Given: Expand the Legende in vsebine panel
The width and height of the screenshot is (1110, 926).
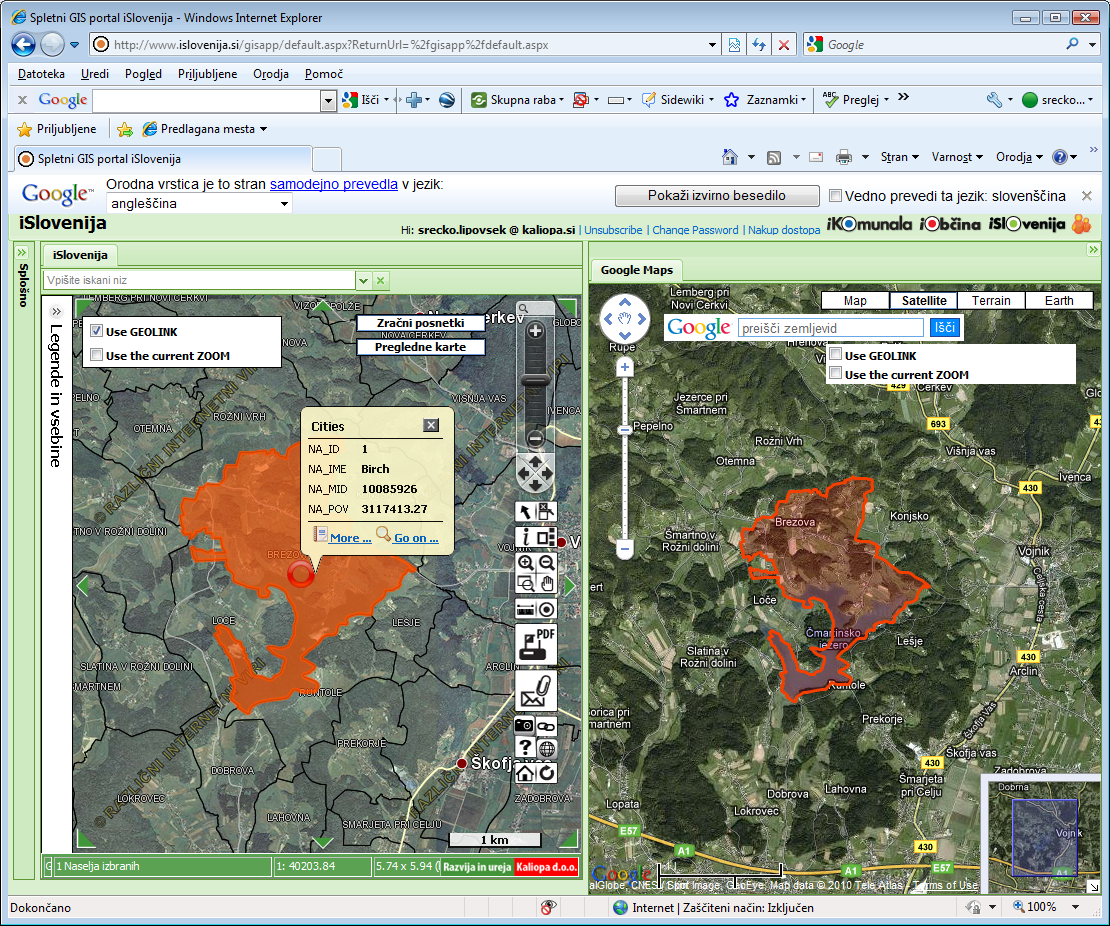Looking at the screenshot, I should [57, 311].
